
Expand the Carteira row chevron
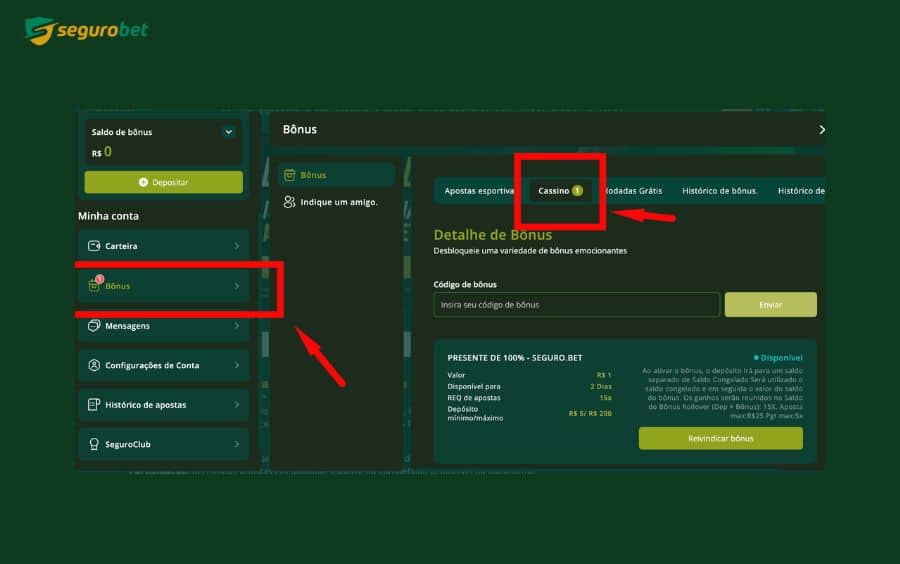tap(236, 246)
